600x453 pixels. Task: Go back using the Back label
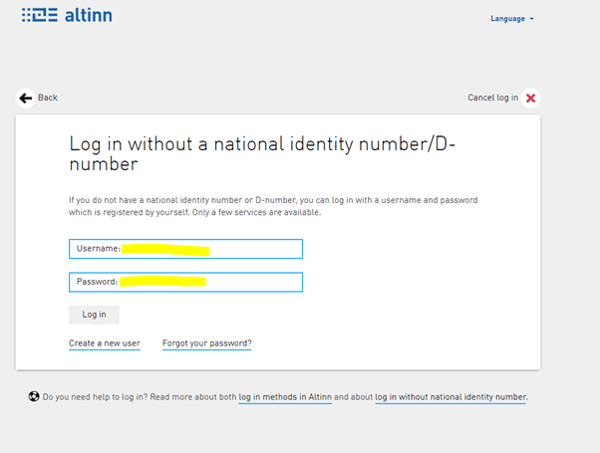(47, 98)
